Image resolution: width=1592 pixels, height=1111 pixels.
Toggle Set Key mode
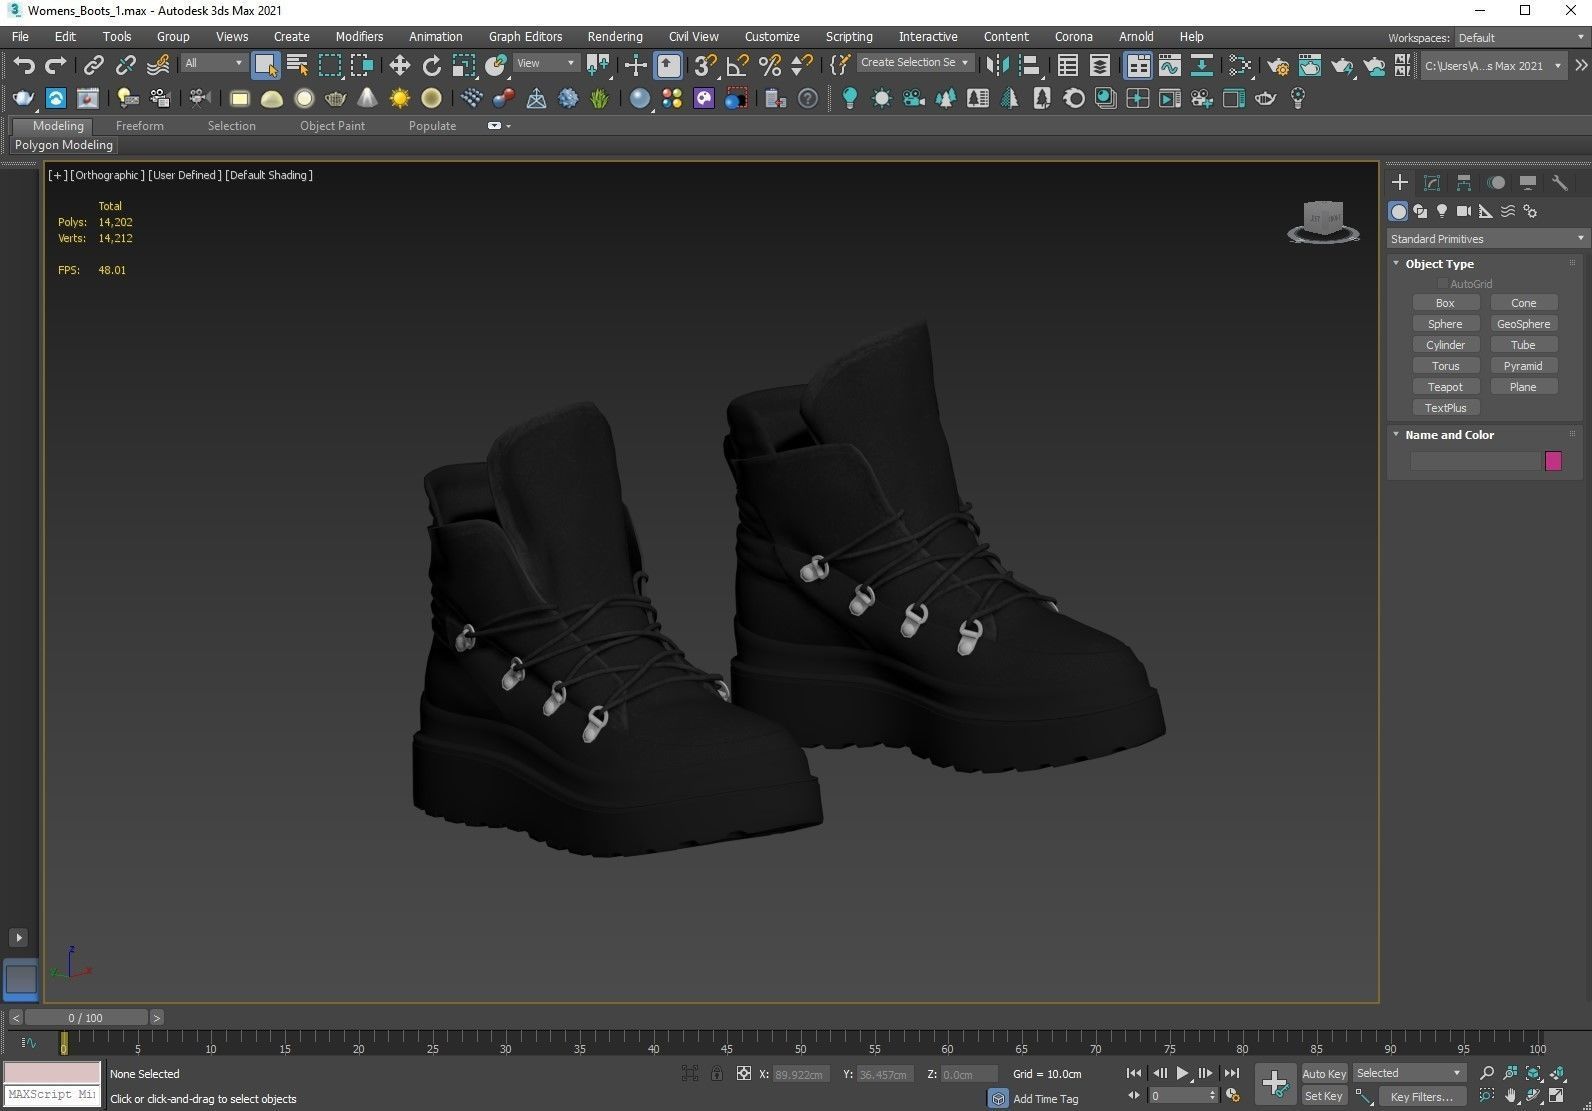pyautogui.click(x=1323, y=1096)
